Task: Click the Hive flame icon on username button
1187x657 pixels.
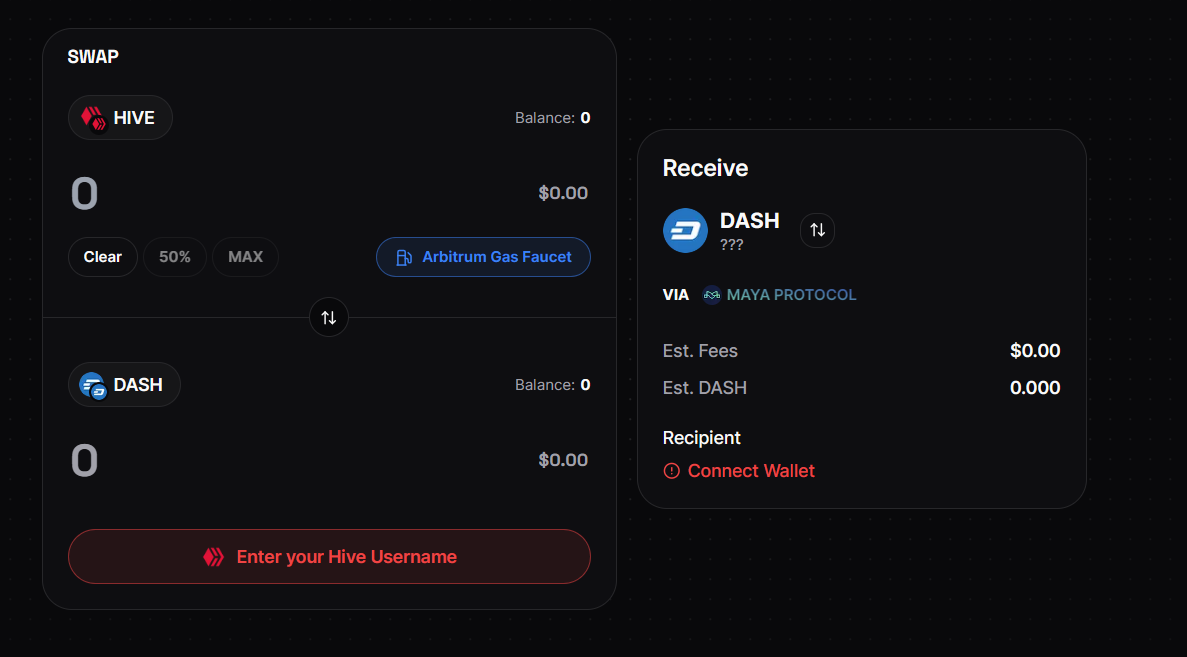Action: pyautogui.click(x=213, y=556)
